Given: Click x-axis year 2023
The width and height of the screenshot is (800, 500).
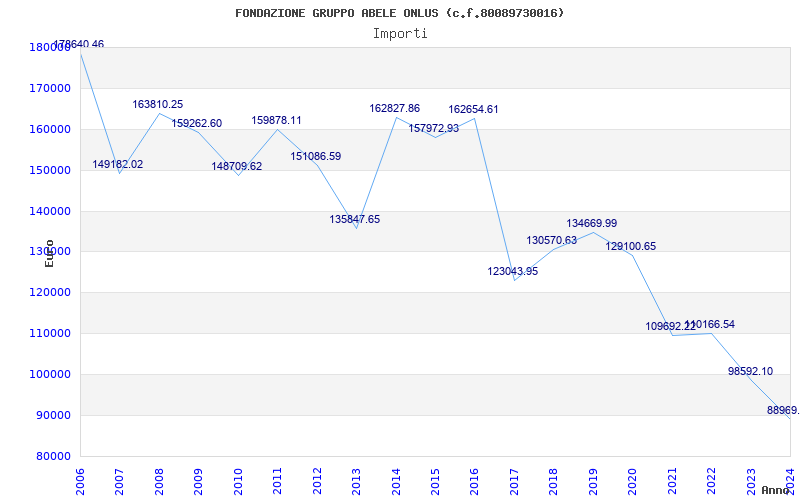Looking at the screenshot, I should [751, 480].
